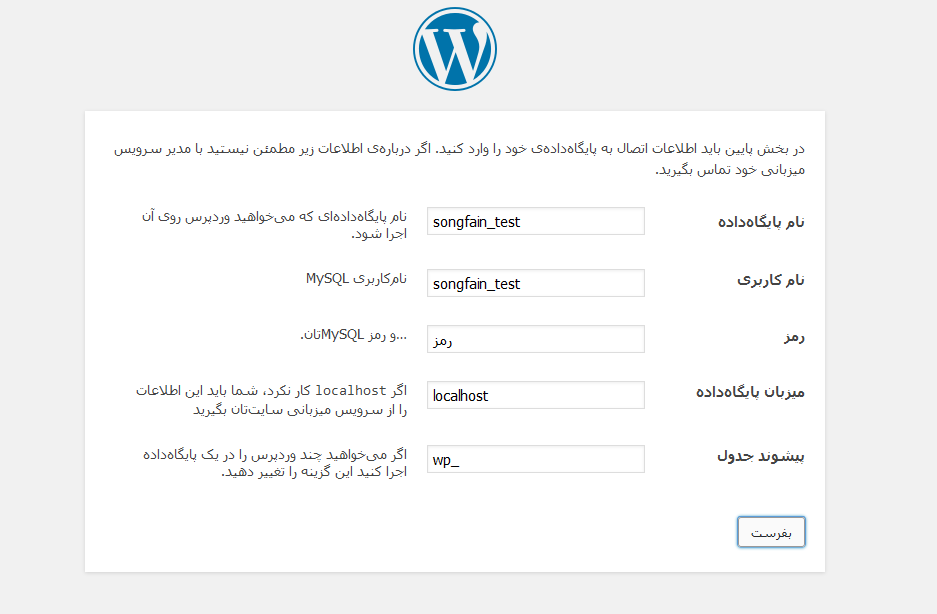Click the database name help description text
The width and height of the screenshot is (937, 614).
274,225
